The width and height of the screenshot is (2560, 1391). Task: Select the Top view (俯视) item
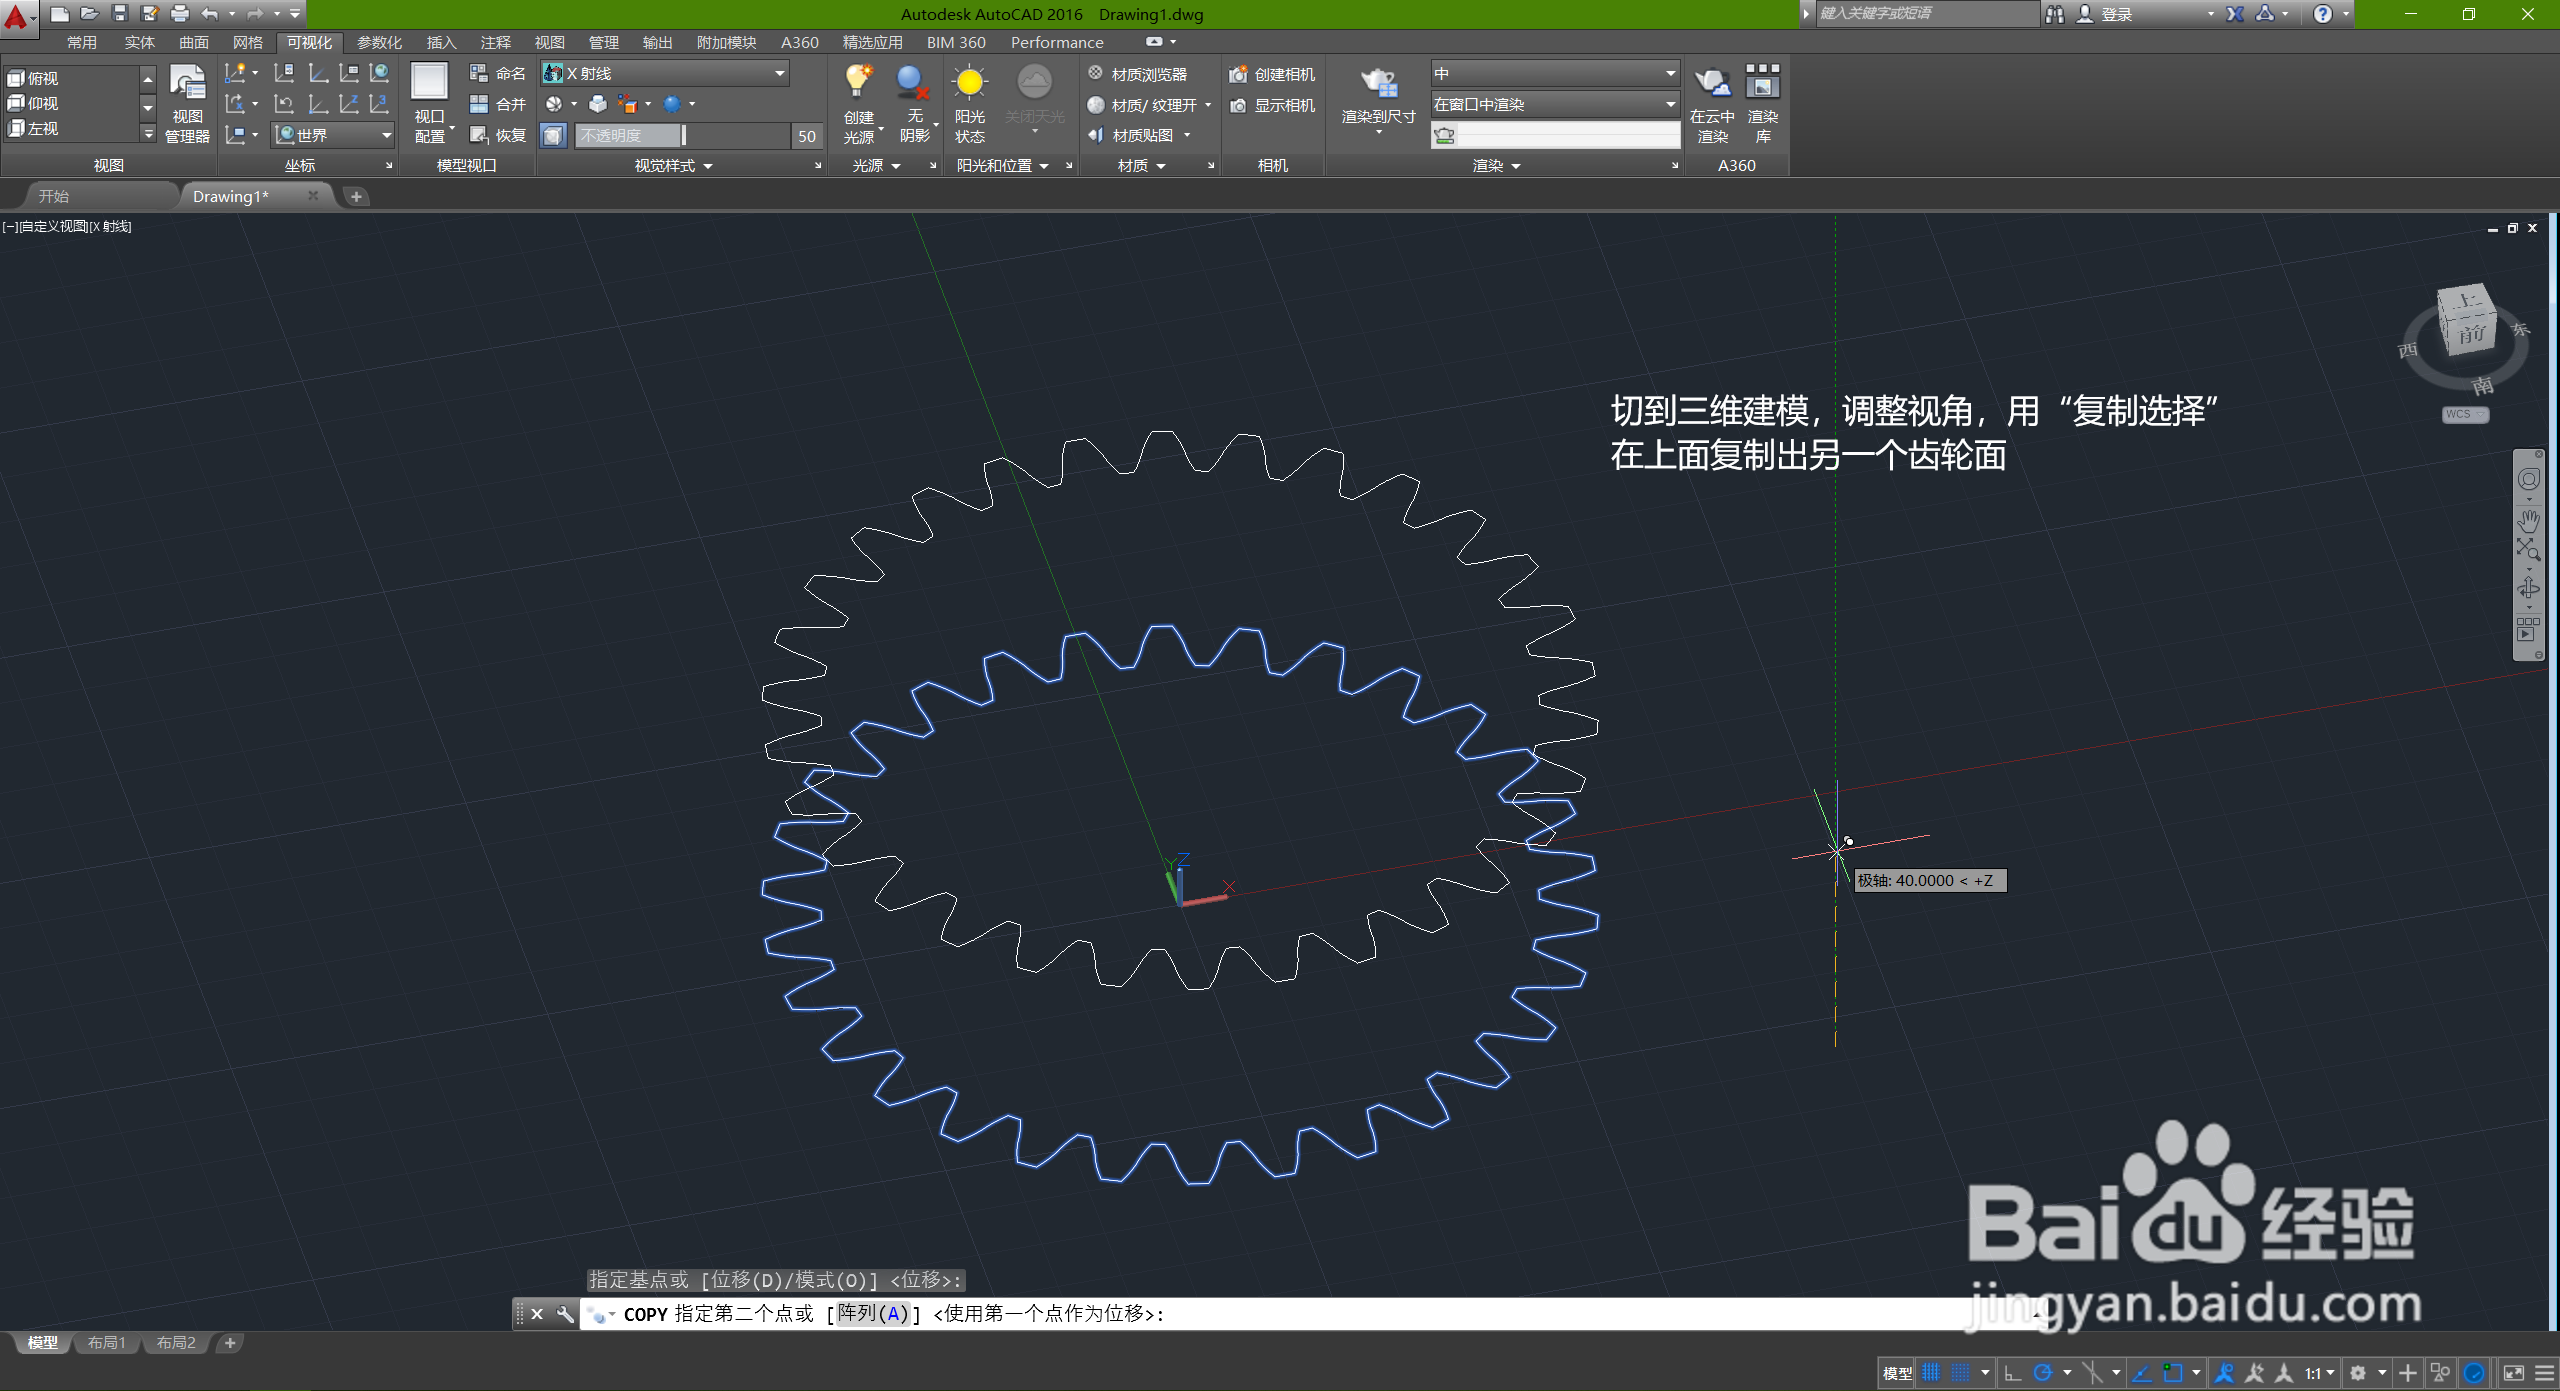pyautogui.click(x=42, y=78)
